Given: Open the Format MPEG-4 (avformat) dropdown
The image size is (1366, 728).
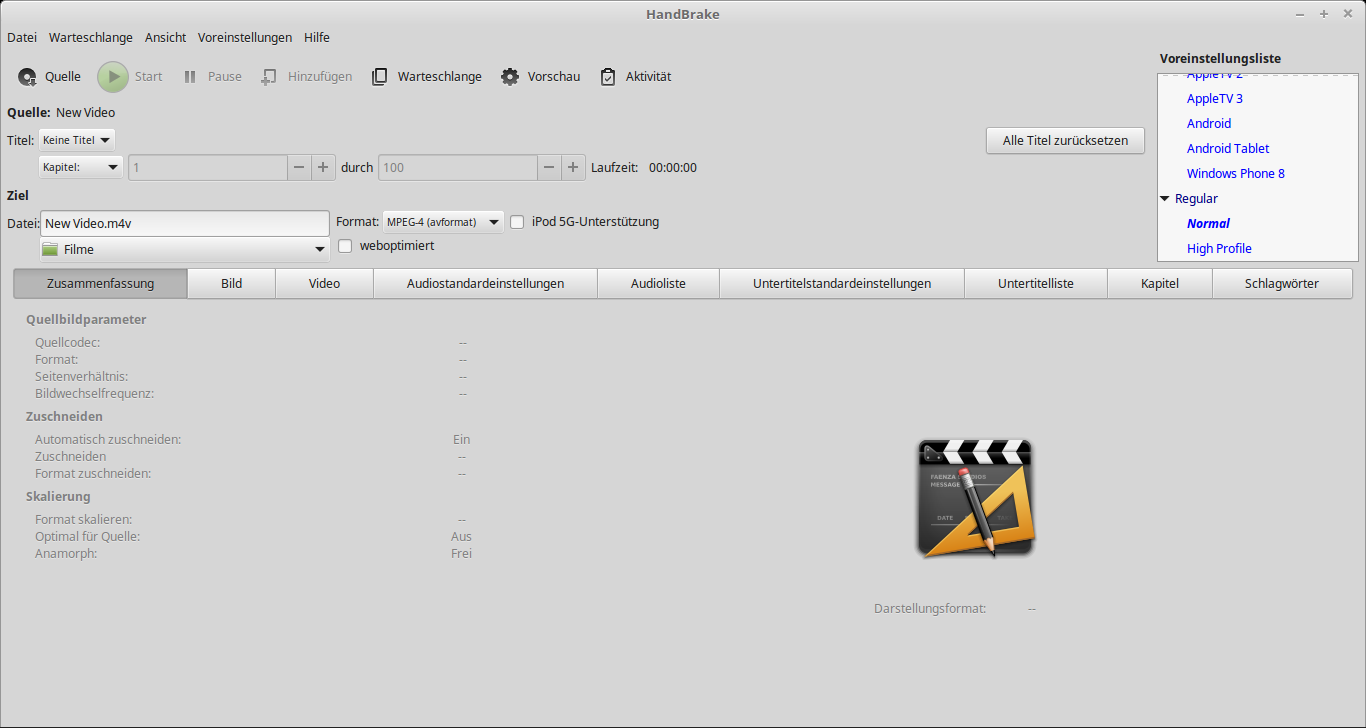Looking at the screenshot, I should [444, 222].
